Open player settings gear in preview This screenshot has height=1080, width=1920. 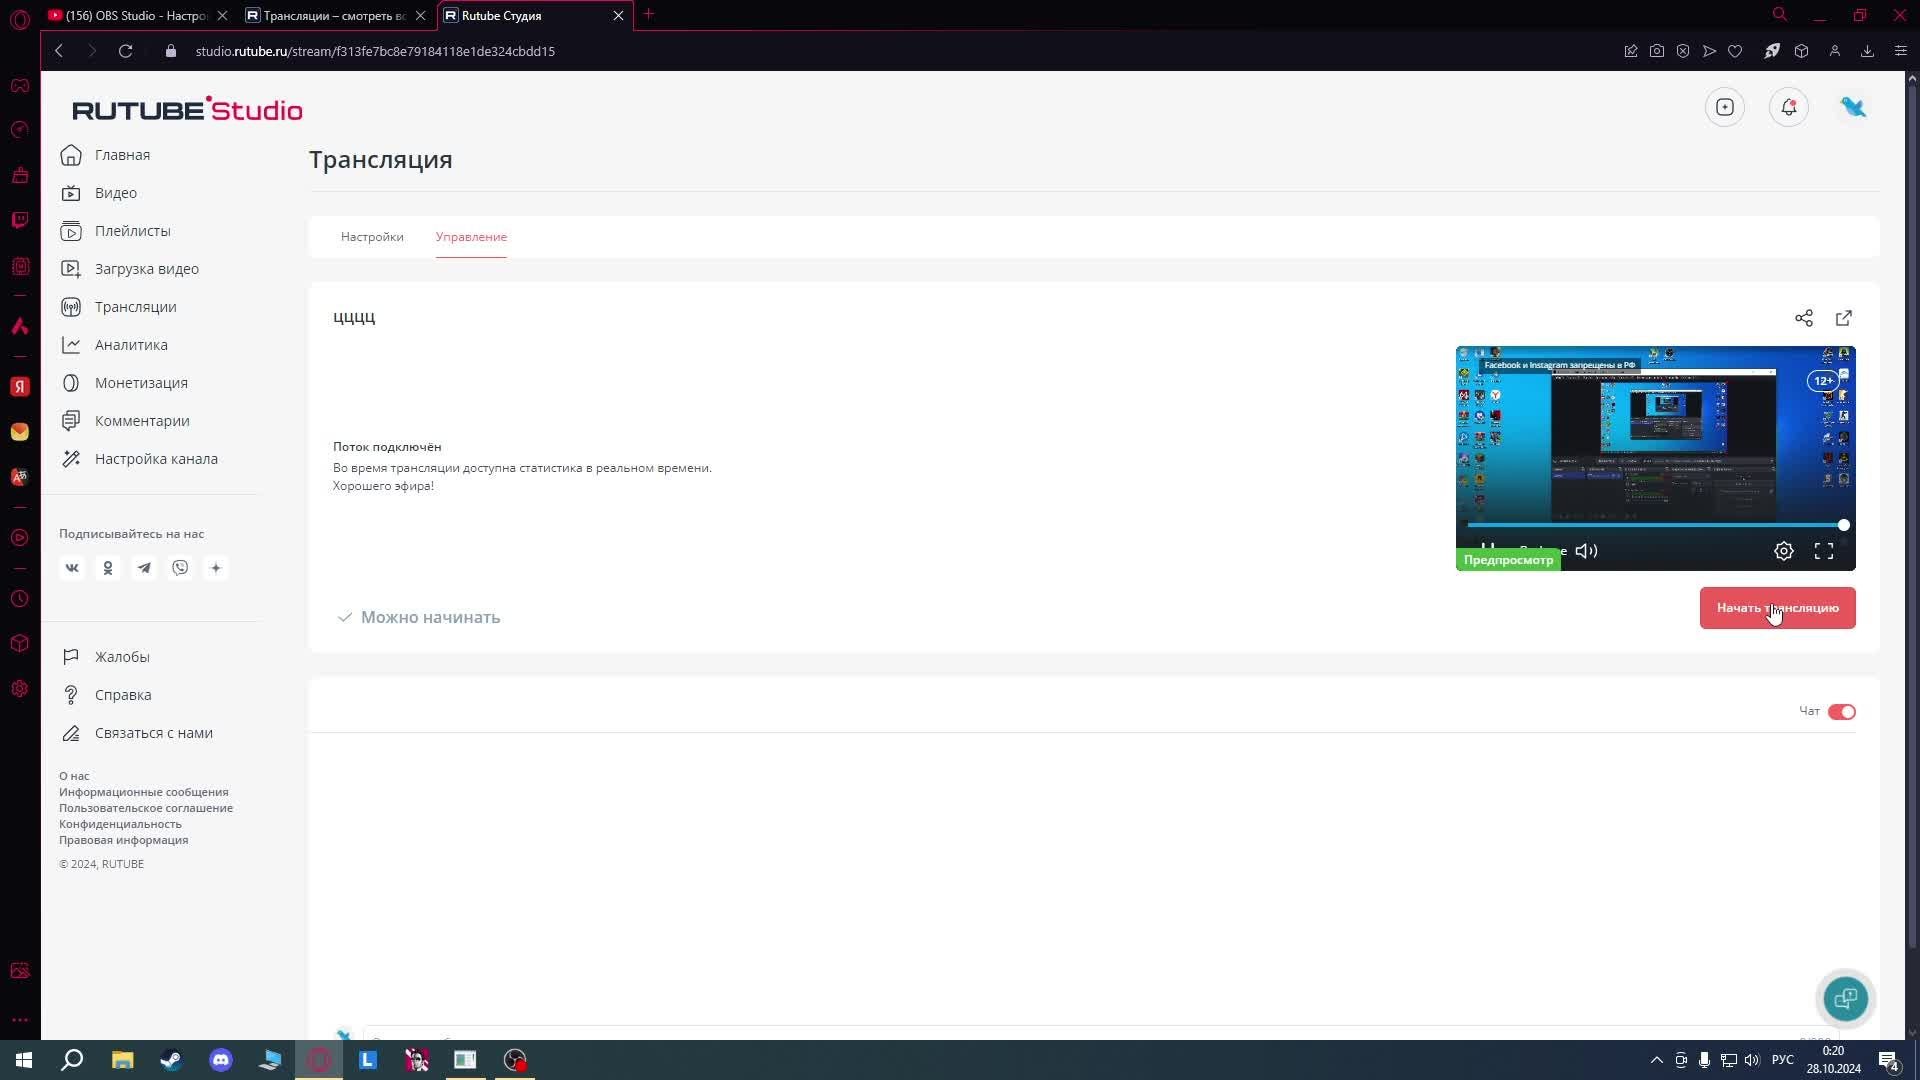tap(1783, 551)
